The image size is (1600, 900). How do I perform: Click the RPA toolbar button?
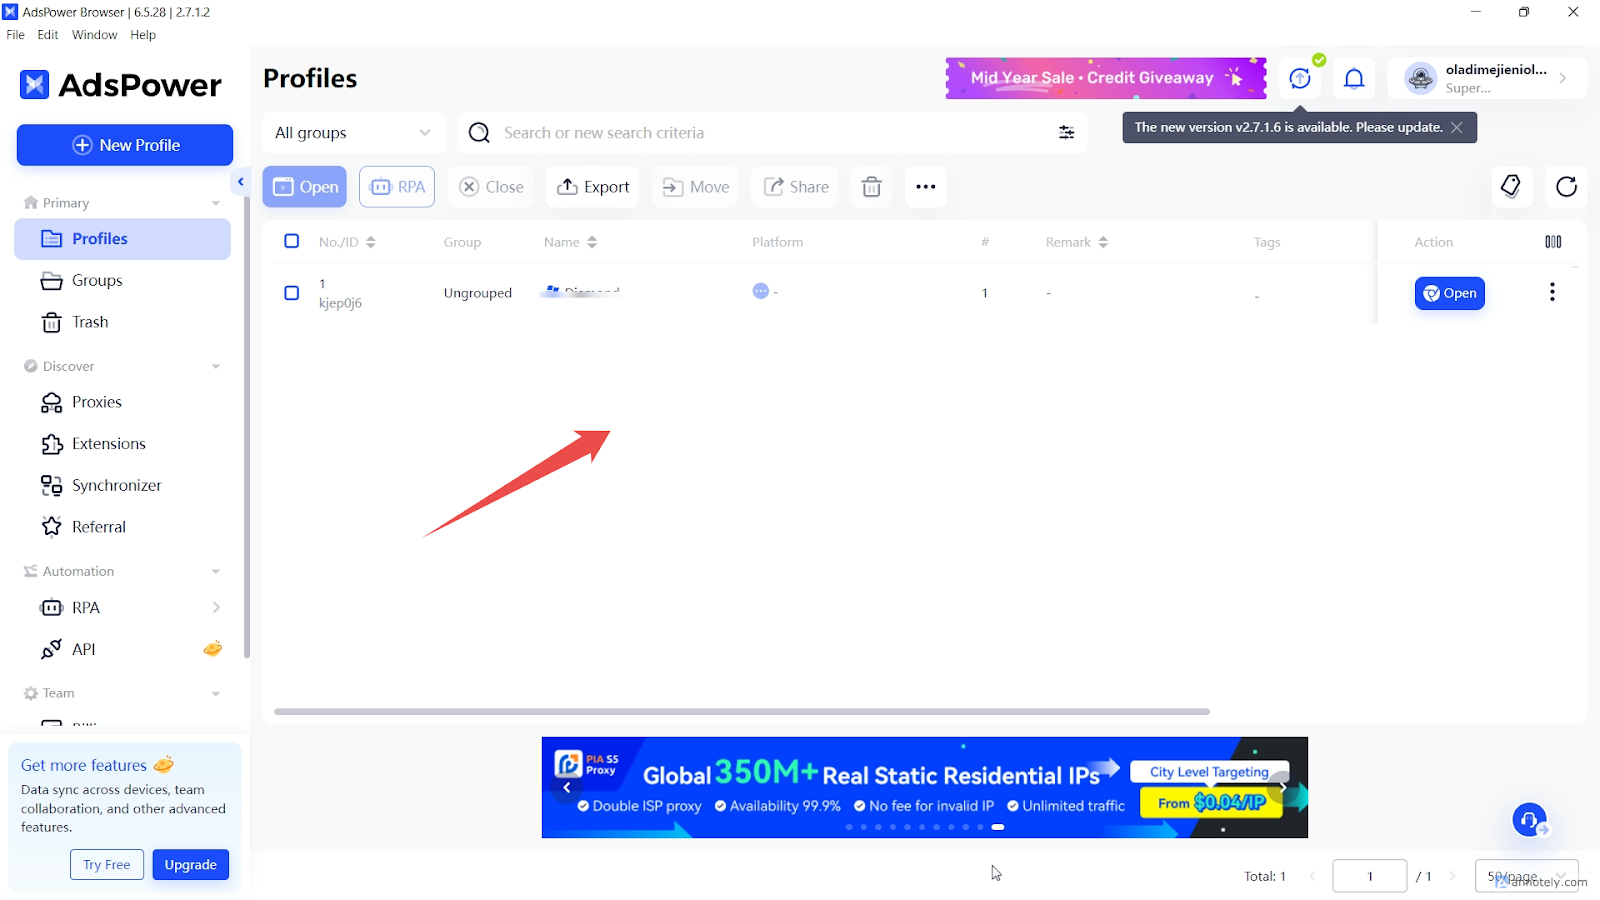(x=397, y=187)
